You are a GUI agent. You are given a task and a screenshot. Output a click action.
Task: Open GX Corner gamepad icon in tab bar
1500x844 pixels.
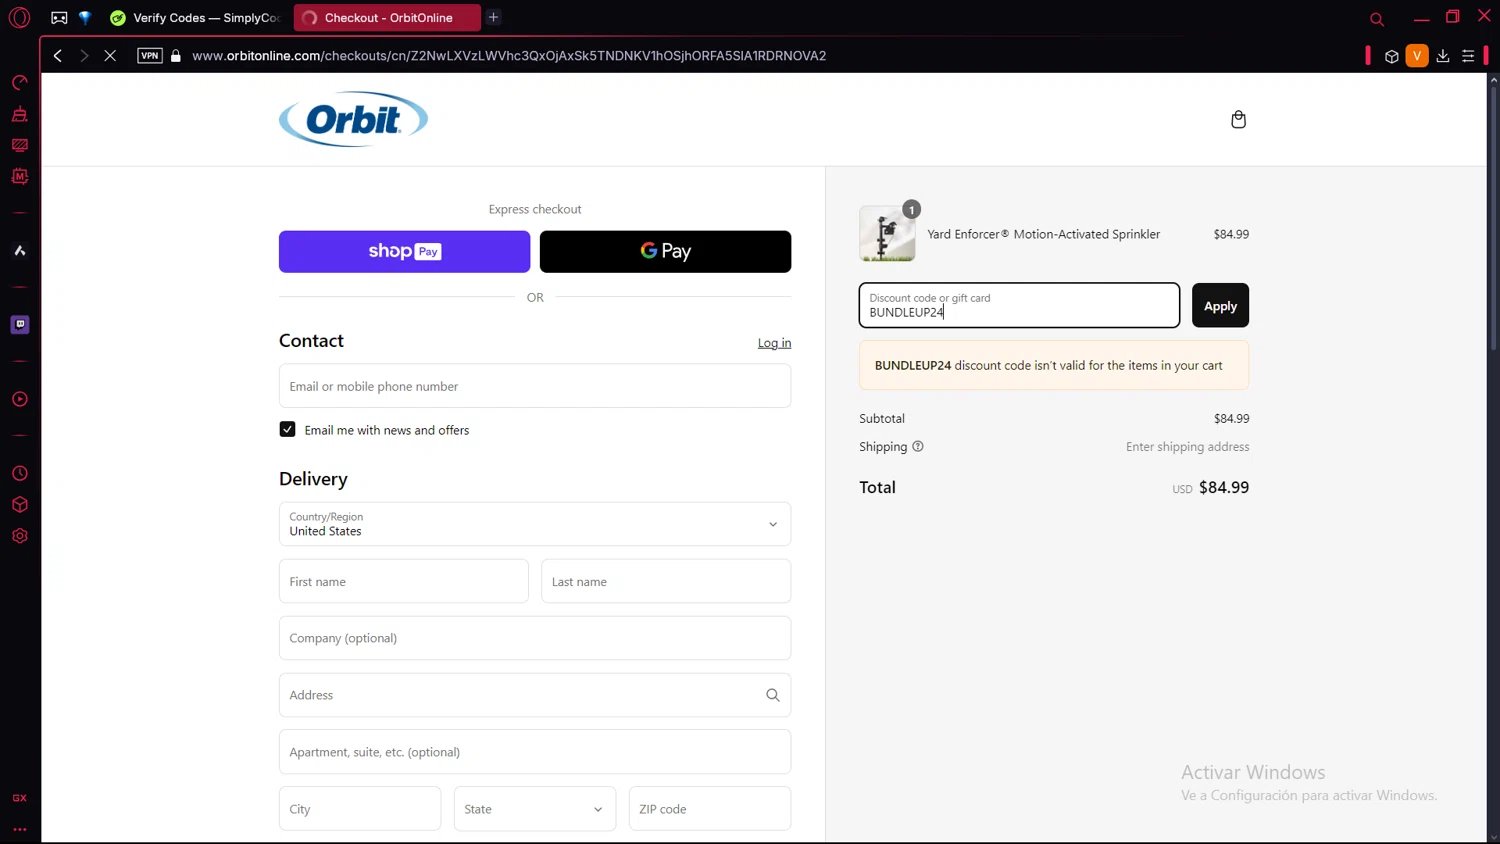coord(59,18)
